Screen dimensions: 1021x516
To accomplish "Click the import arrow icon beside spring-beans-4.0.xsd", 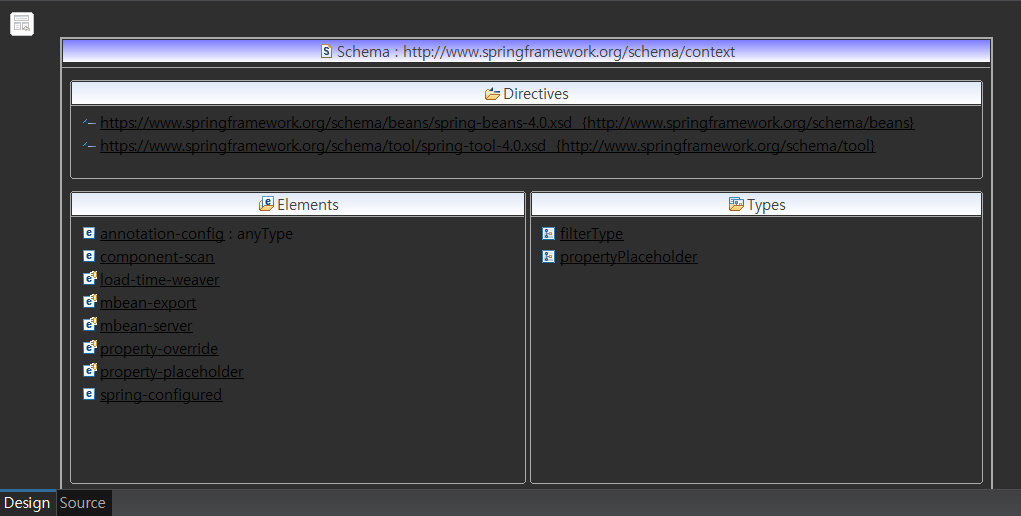I will point(89,122).
